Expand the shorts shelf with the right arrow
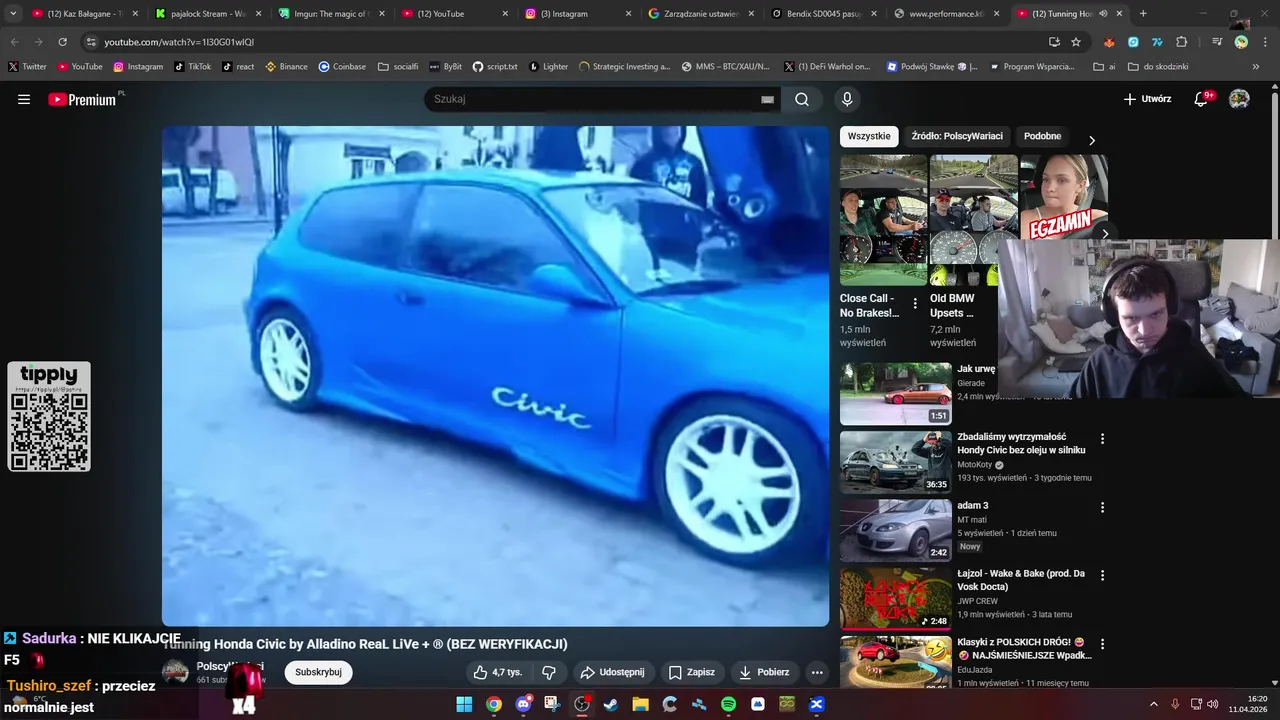 point(1105,234)
